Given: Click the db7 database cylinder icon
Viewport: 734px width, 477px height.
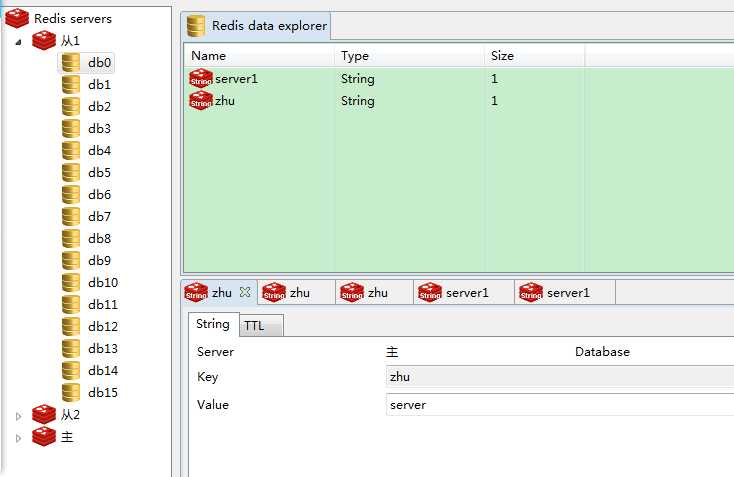Looking at the screenshot, I should (x=71, y=216).
